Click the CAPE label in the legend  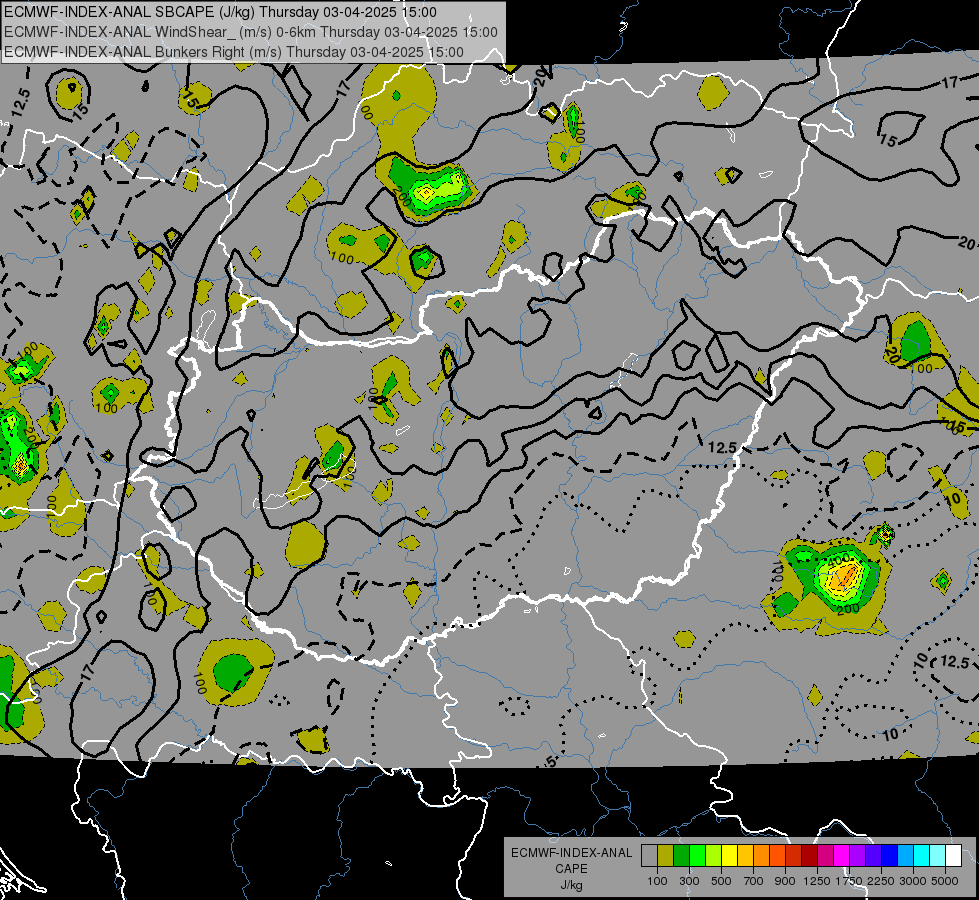tap(571, 869)
